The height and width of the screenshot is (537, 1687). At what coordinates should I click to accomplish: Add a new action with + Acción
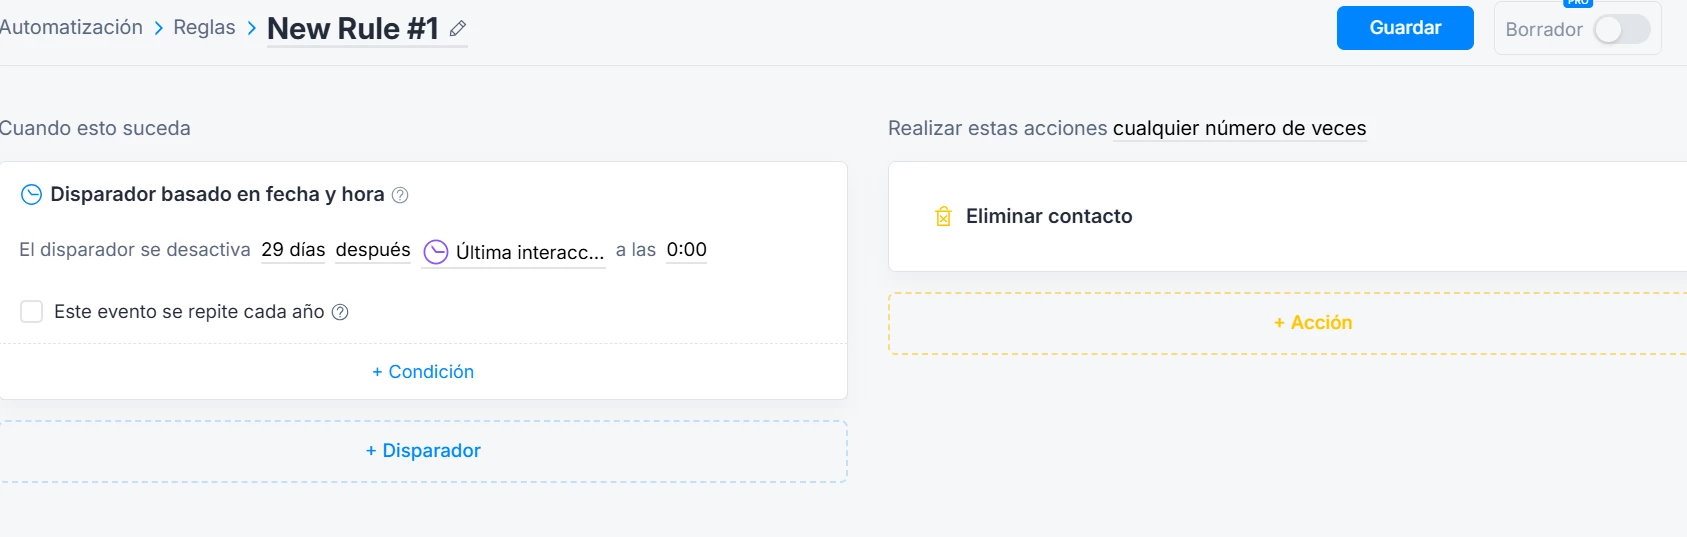[1312, 323]
